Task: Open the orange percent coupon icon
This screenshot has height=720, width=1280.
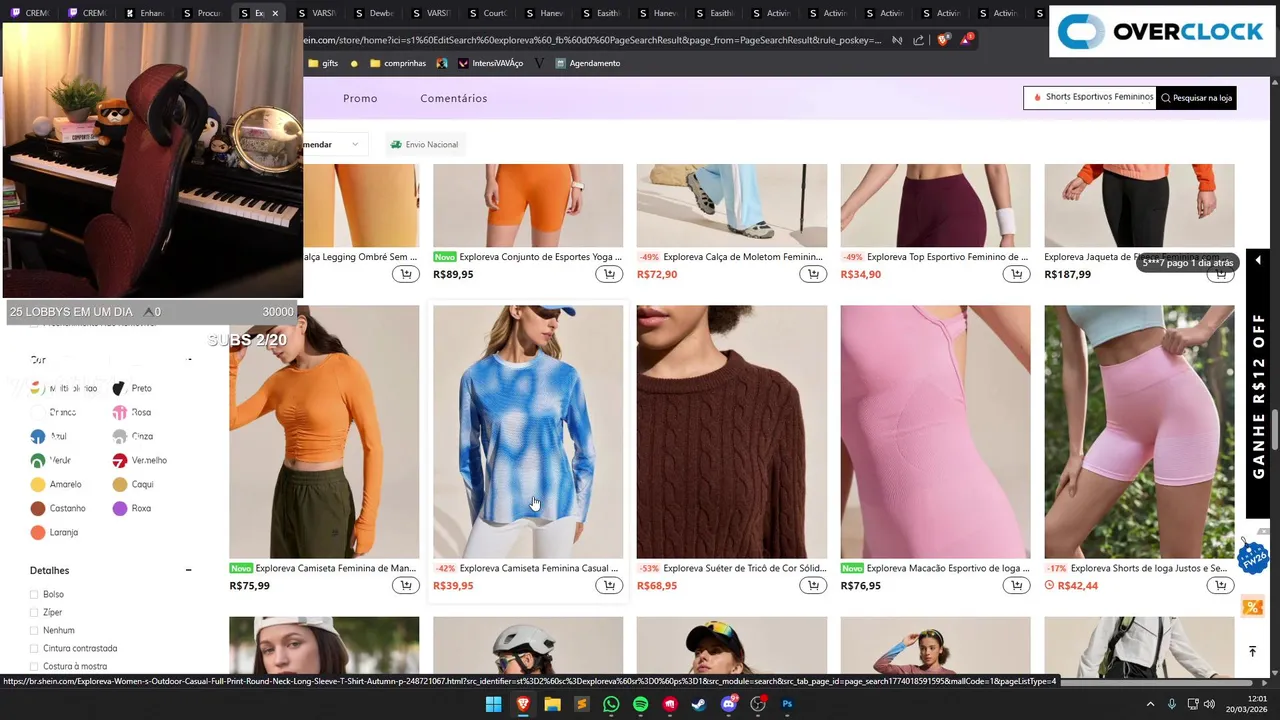Action: (1252, 607)
